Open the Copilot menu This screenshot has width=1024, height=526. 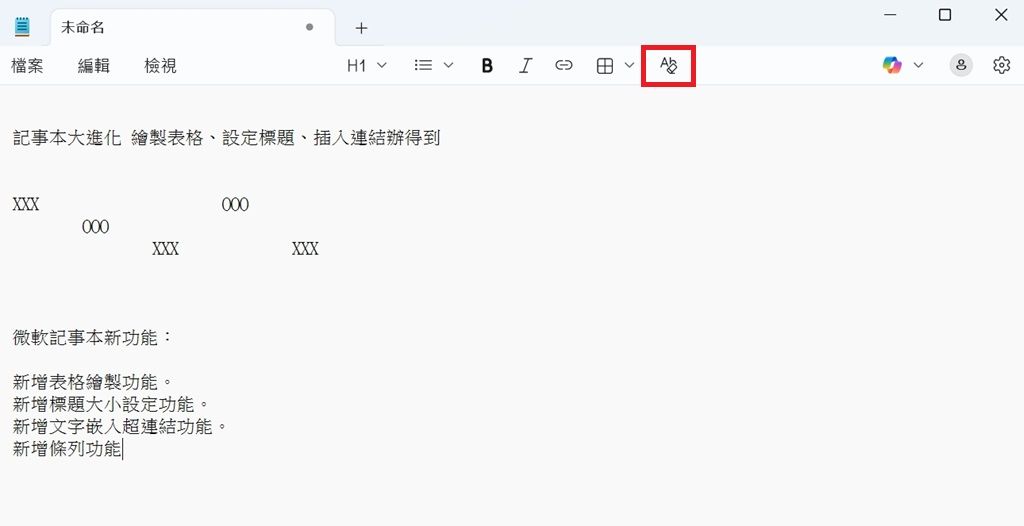[891, 65]
